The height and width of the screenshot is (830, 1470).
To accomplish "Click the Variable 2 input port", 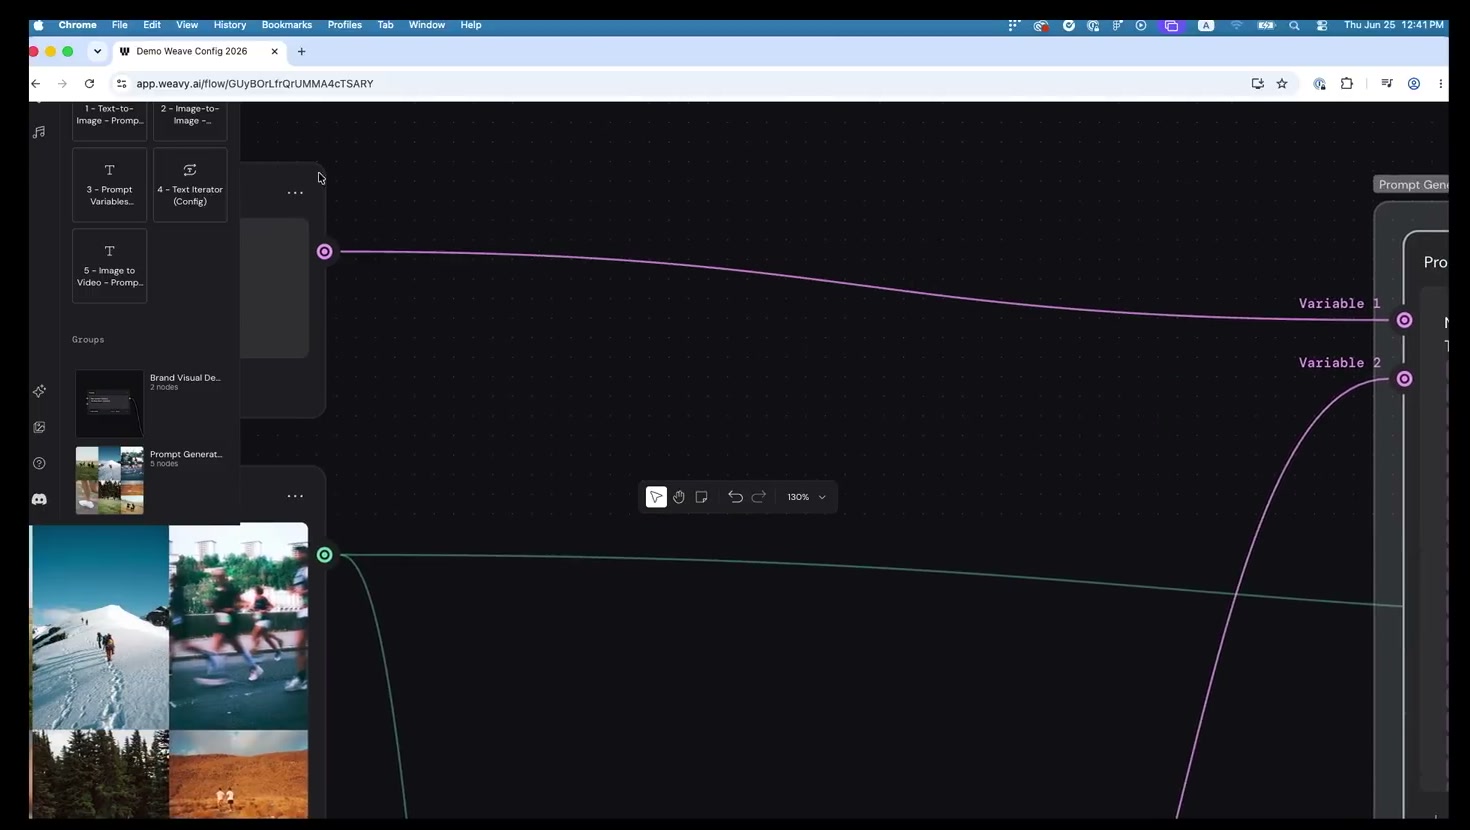I will tap(1404, 378).
